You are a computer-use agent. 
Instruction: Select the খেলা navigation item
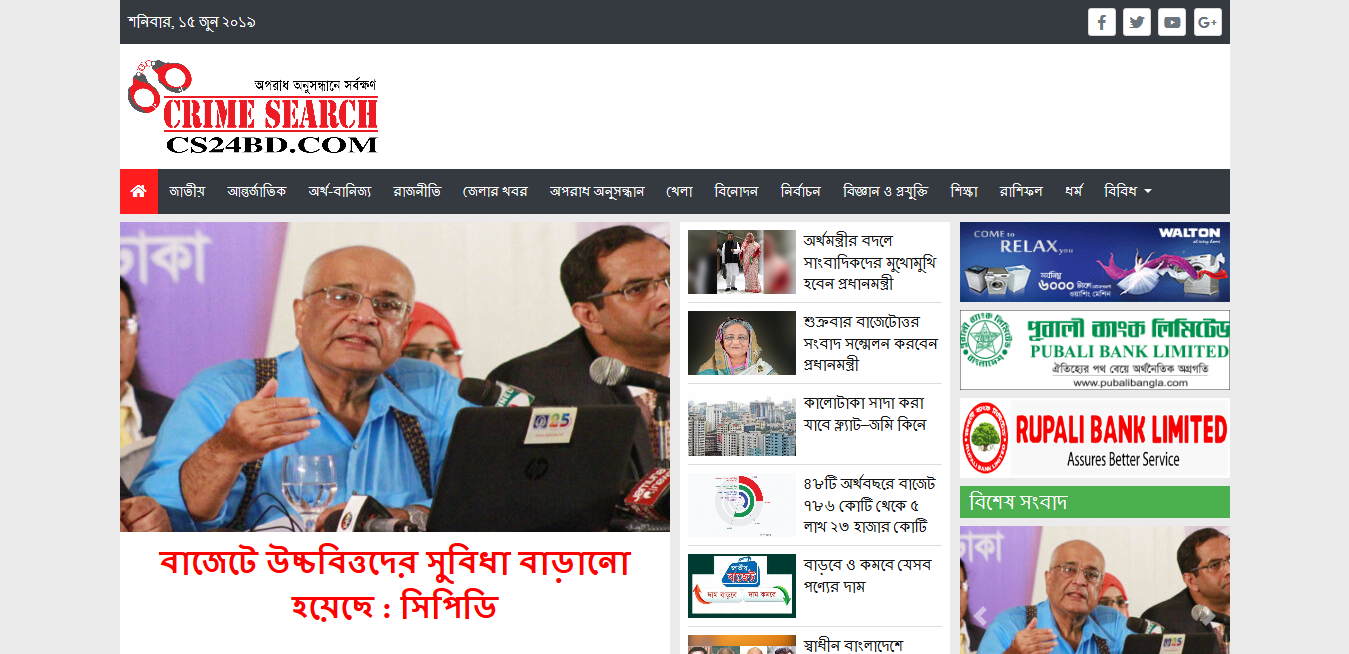pos(679,191)
